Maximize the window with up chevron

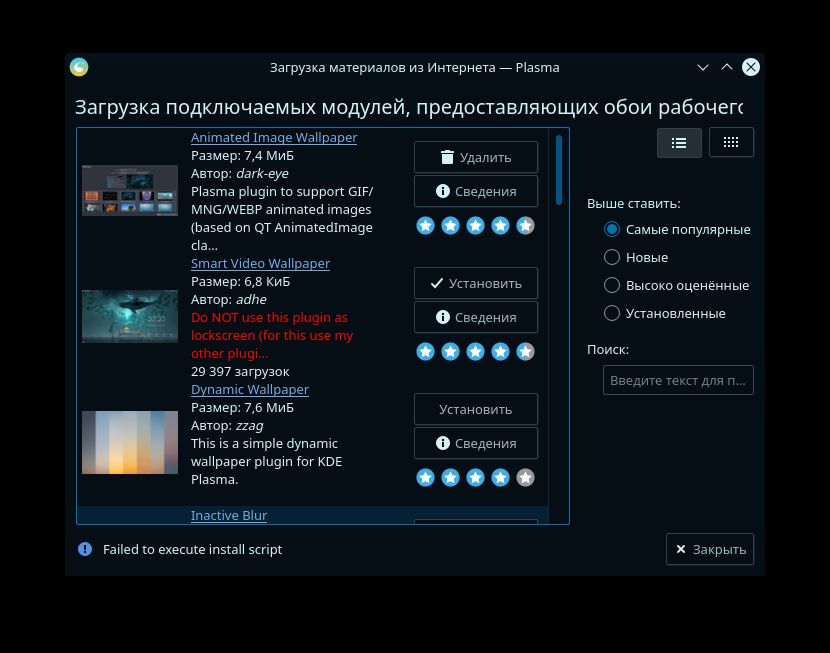click(727, 67)
